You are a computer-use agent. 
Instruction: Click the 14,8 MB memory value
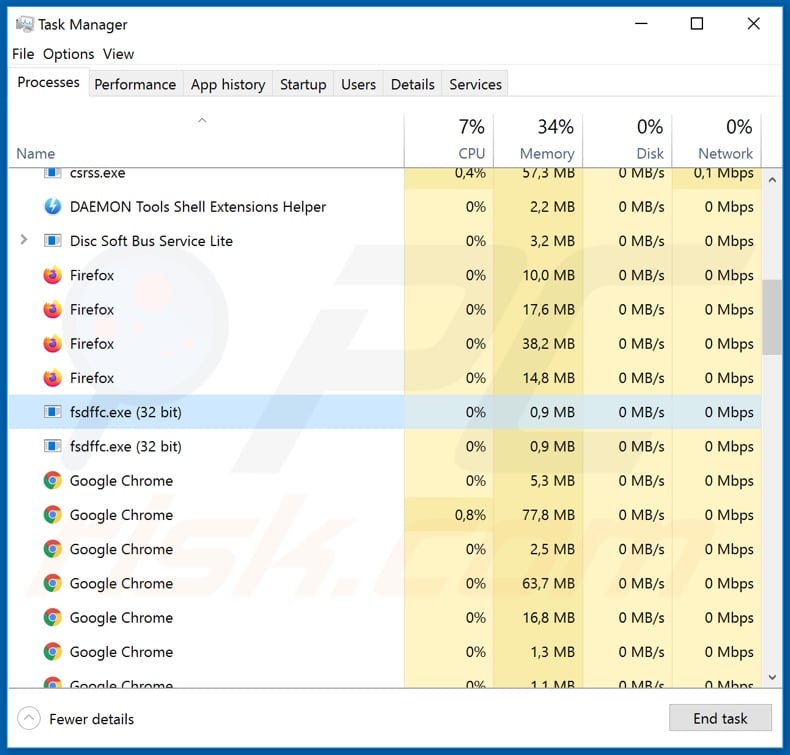548,378
